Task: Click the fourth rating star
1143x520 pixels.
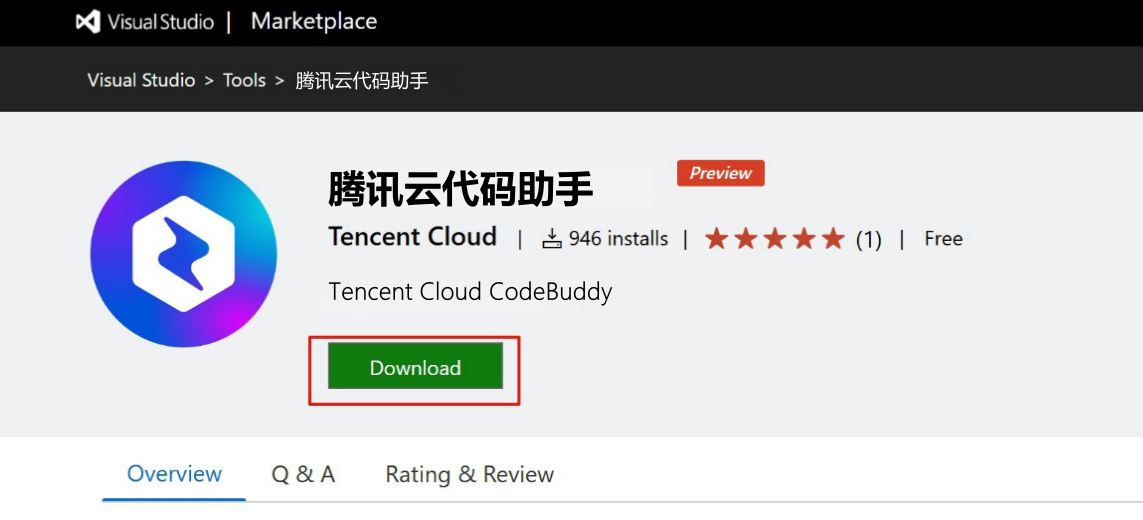Action: tap(803, 238)
